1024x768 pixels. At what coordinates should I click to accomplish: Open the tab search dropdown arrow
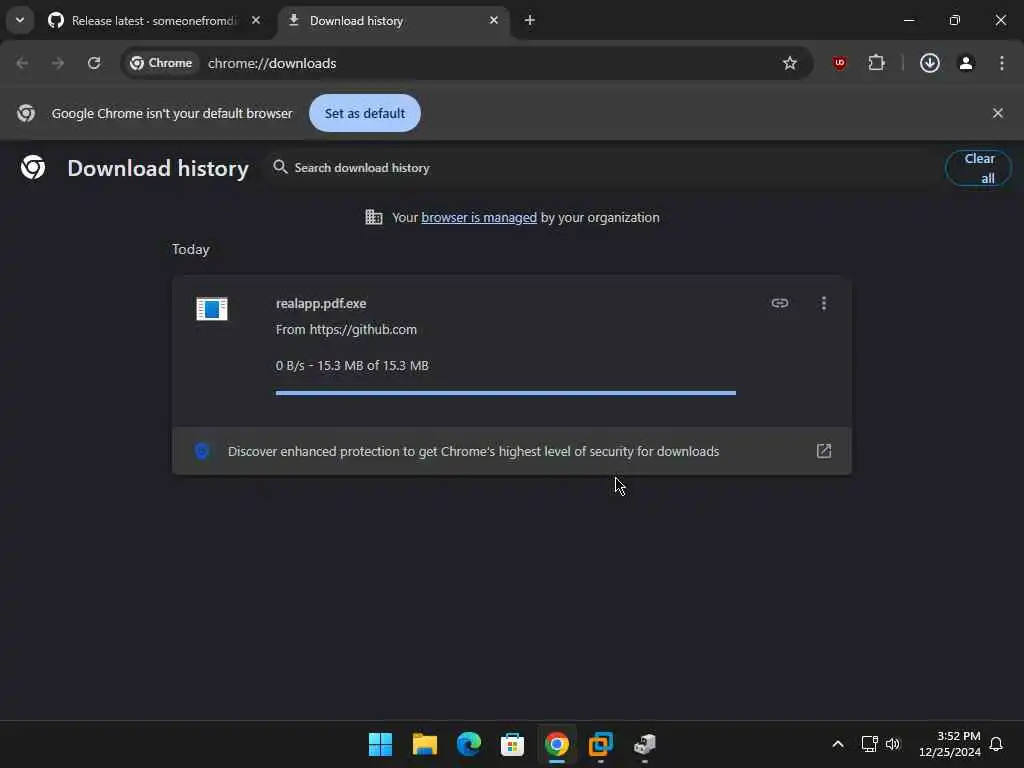coord(20,20)
